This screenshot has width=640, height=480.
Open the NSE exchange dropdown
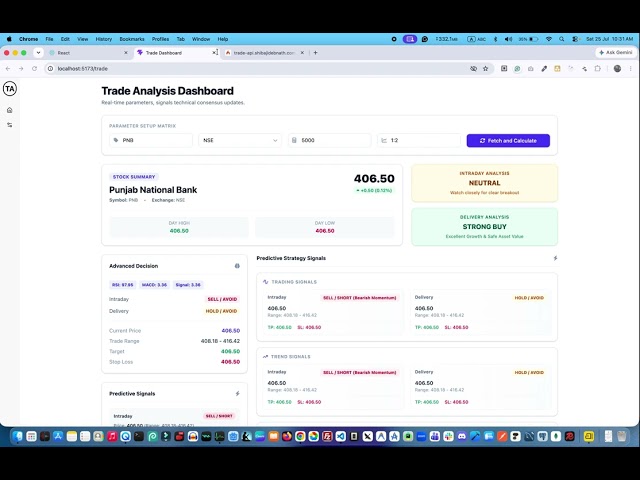(x=240, y=140)
